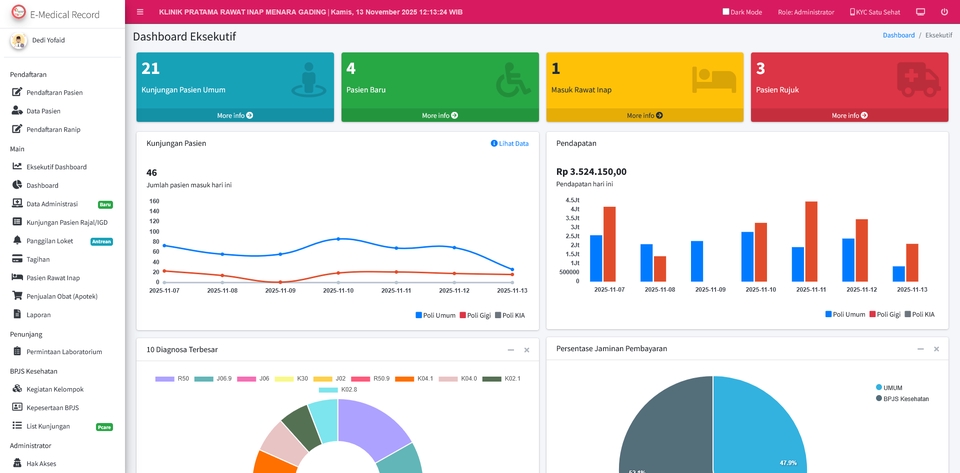Click the Kunjungan Pasien Rajal/IGD list icon

[x=17, y=222]
